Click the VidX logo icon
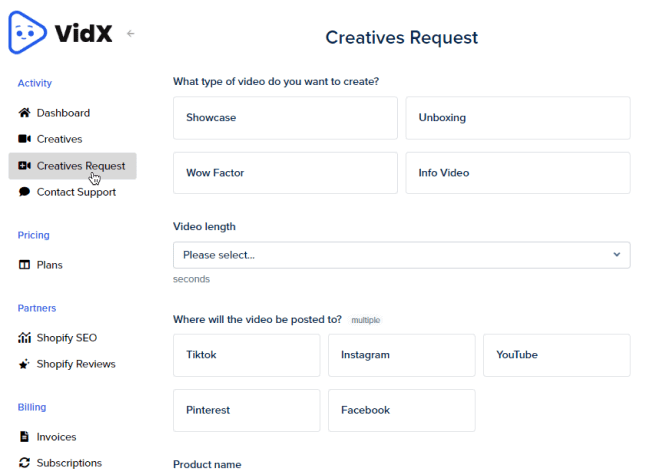Image resolution: width=648 pixels, height=471 pixels. [x=28, y=32]
